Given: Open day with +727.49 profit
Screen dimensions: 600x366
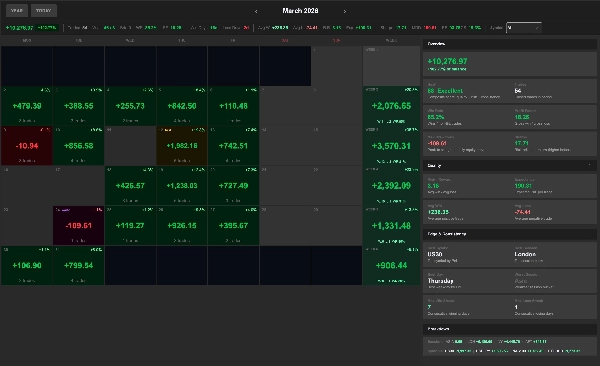Looking at the screenshot, I should click(233, 186).
